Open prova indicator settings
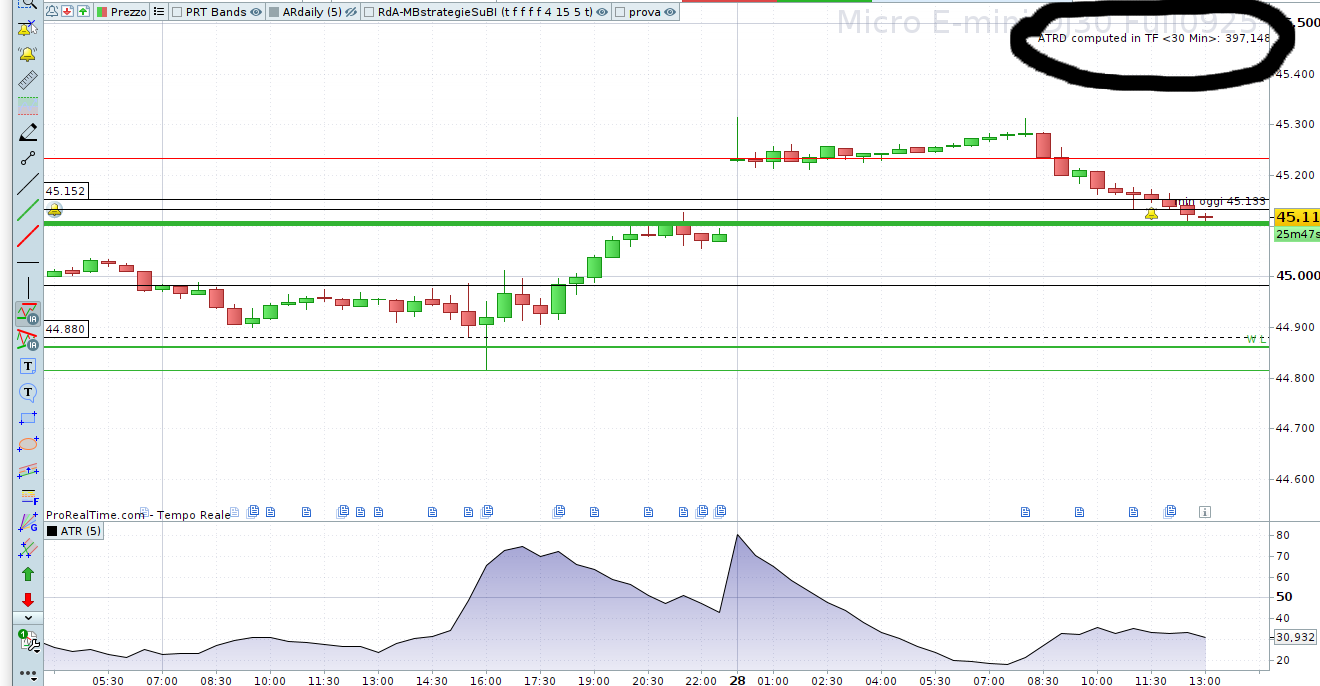Viewport: 1320px width, 686px height. tap(644, 13)
